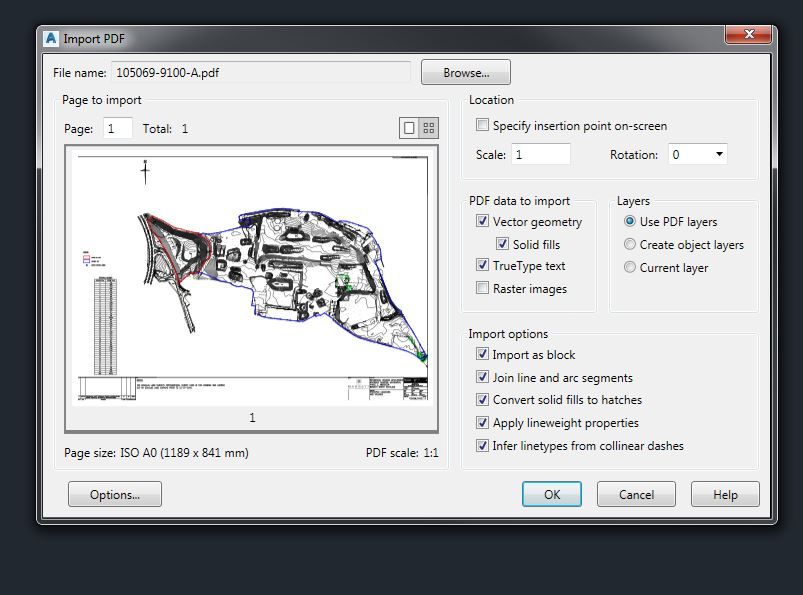Viewport: 803px width, 595px height.
Task: Uncheck the Vector geometry checkbox
Action: point(483,222)
